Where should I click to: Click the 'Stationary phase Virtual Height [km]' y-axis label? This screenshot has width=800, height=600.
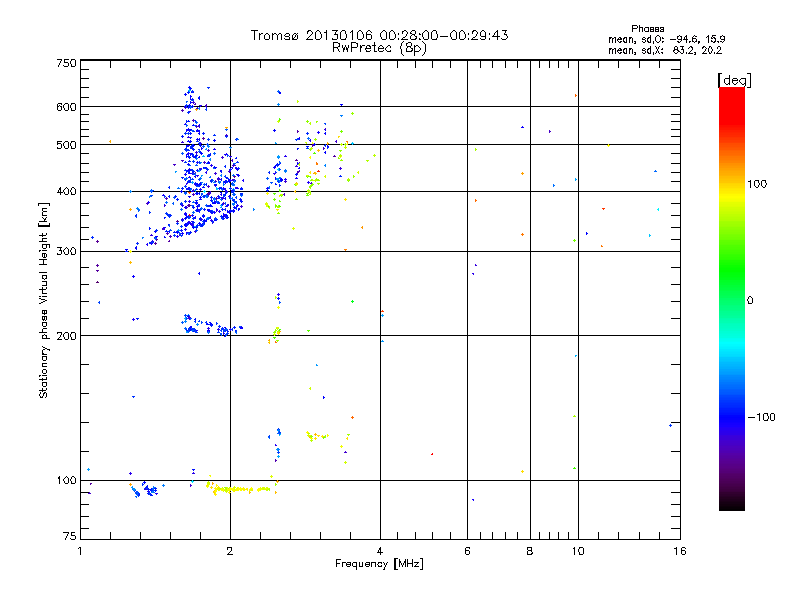click(44, 300)
